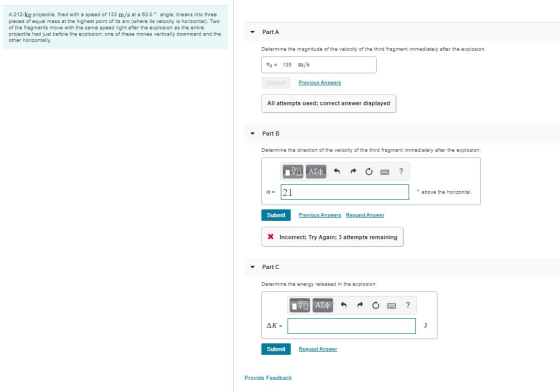Open Greek symbols palette in Part C

click(x=322, y=305)
